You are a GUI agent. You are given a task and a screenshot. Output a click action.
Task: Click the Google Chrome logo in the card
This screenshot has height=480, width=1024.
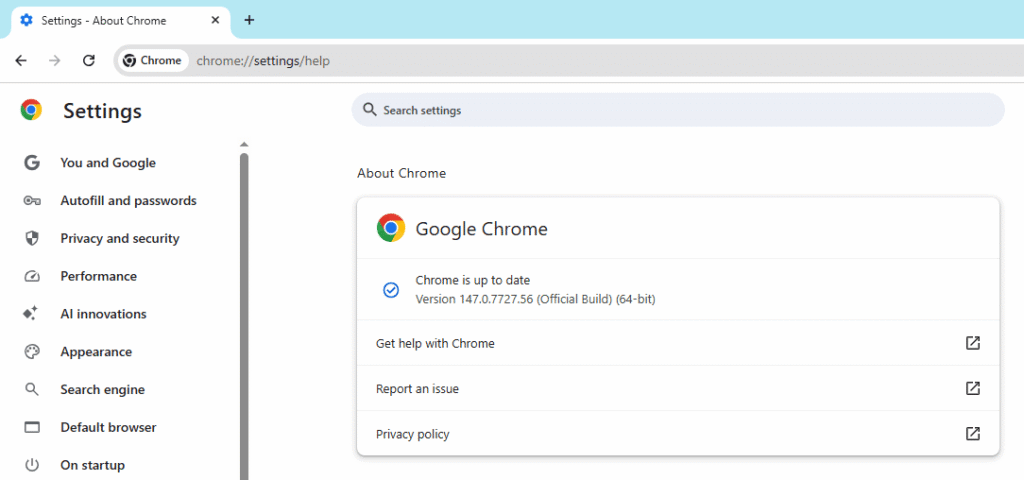[391, 228]
